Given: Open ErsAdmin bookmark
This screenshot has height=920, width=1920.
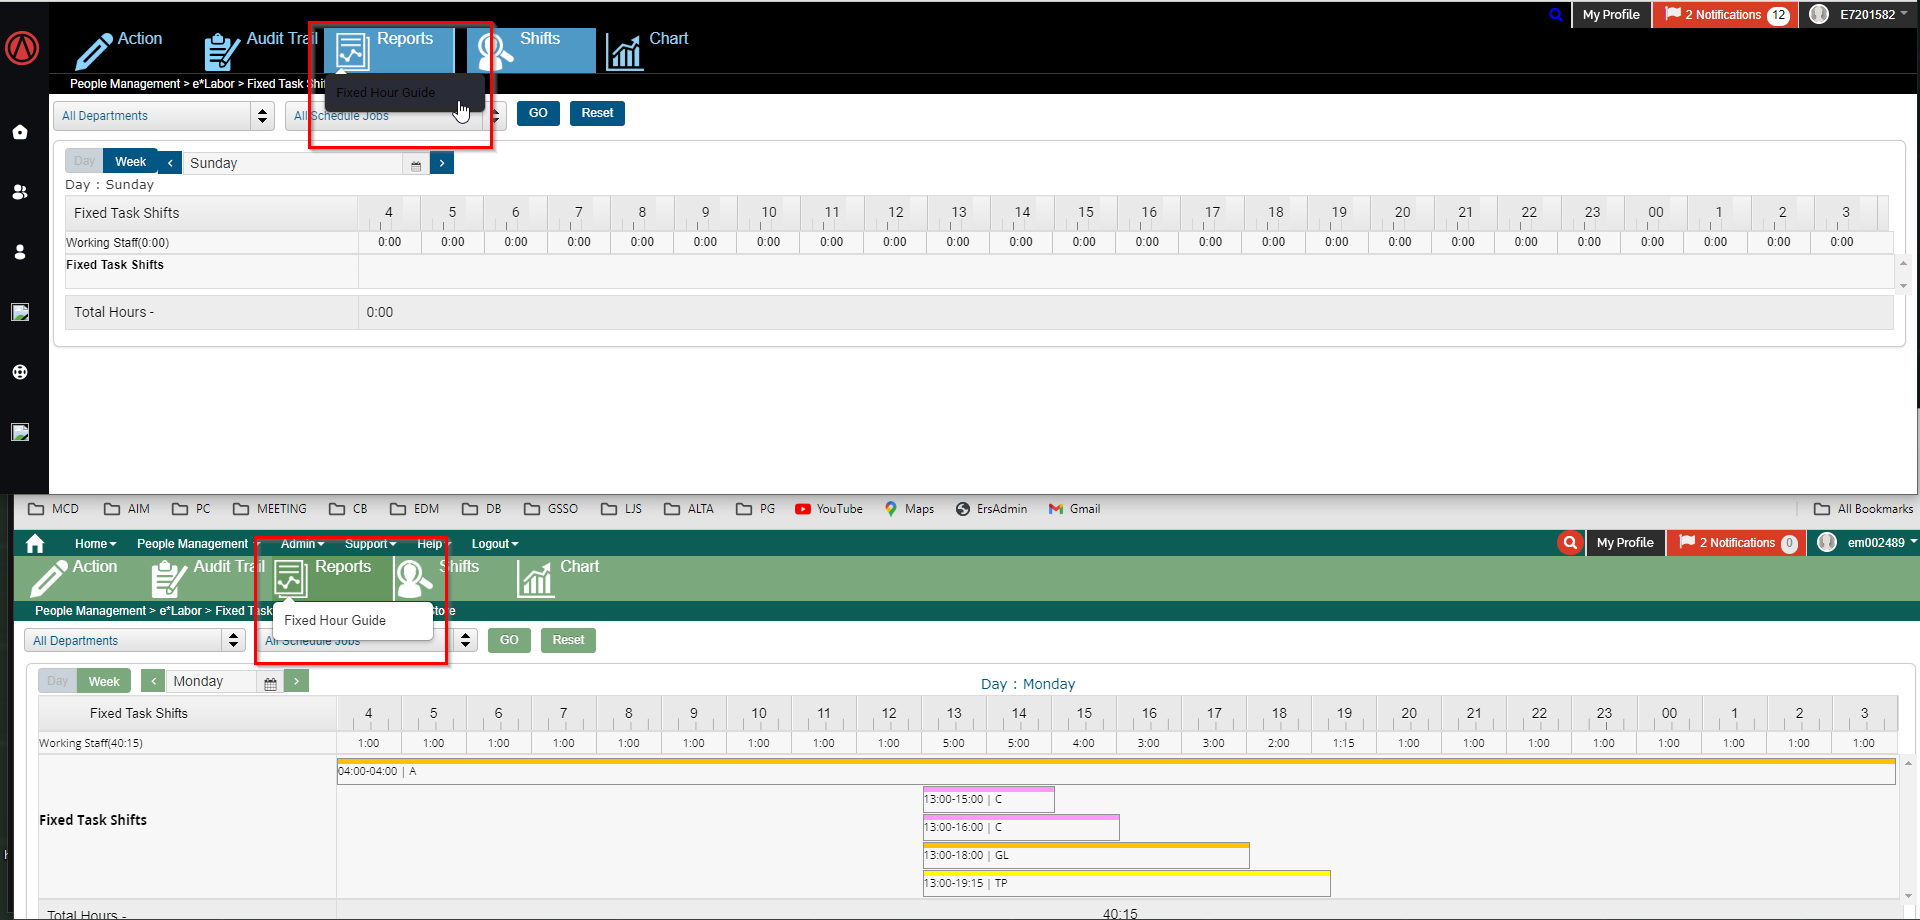Looking at the screenshot, I should [x=992, y=509].
